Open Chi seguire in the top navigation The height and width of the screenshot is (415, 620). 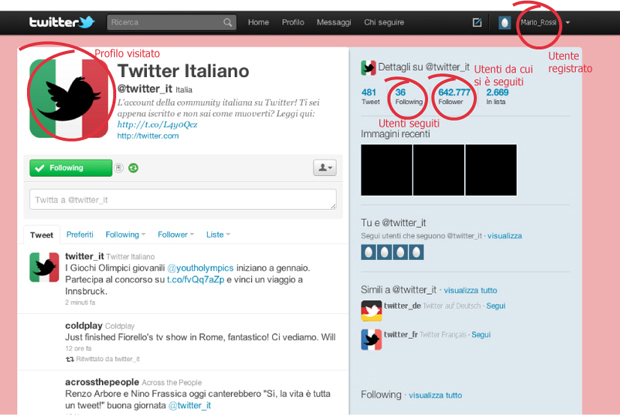[x=384, y=23]
